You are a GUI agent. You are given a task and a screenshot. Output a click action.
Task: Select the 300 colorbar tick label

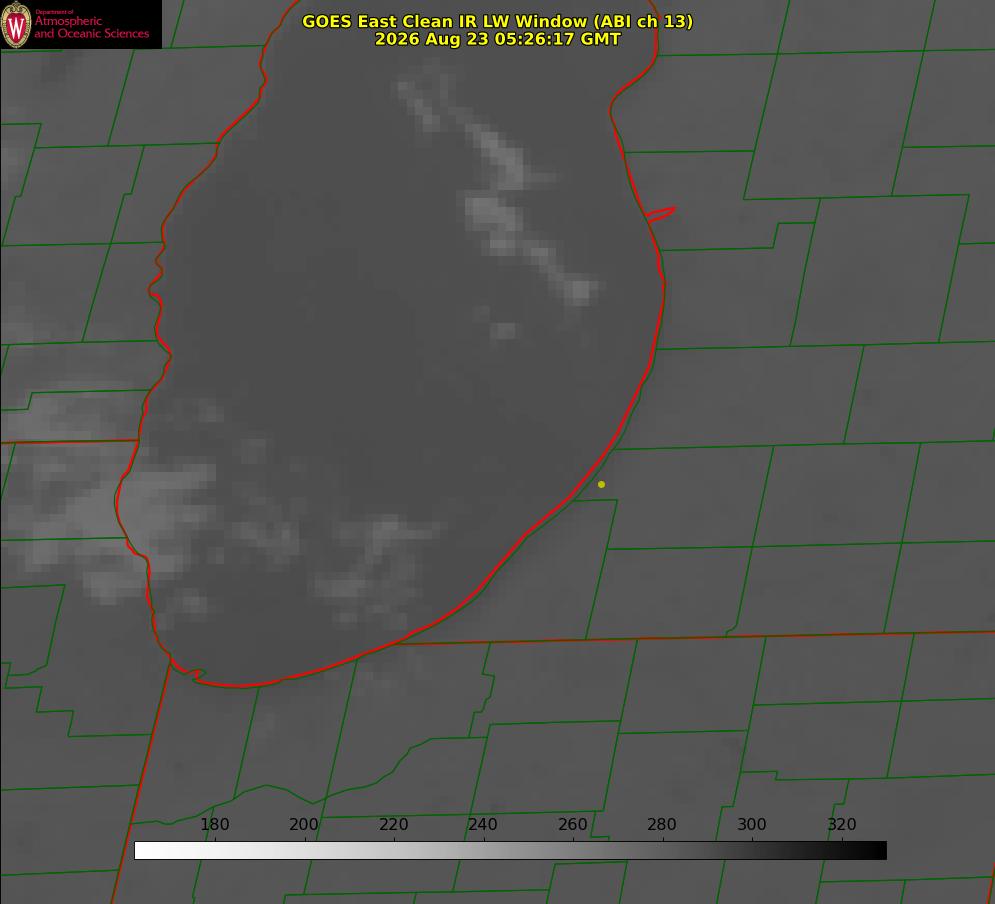(x=751, y=825)
